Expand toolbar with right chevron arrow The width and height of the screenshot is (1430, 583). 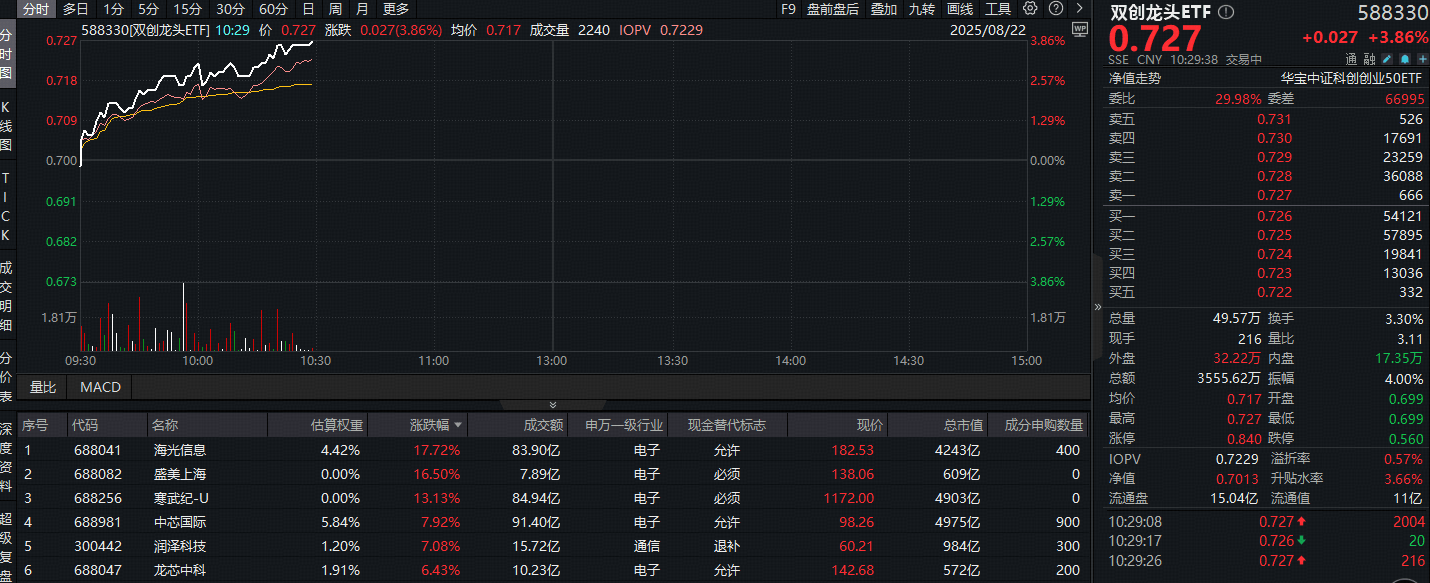coord(1079,9)
